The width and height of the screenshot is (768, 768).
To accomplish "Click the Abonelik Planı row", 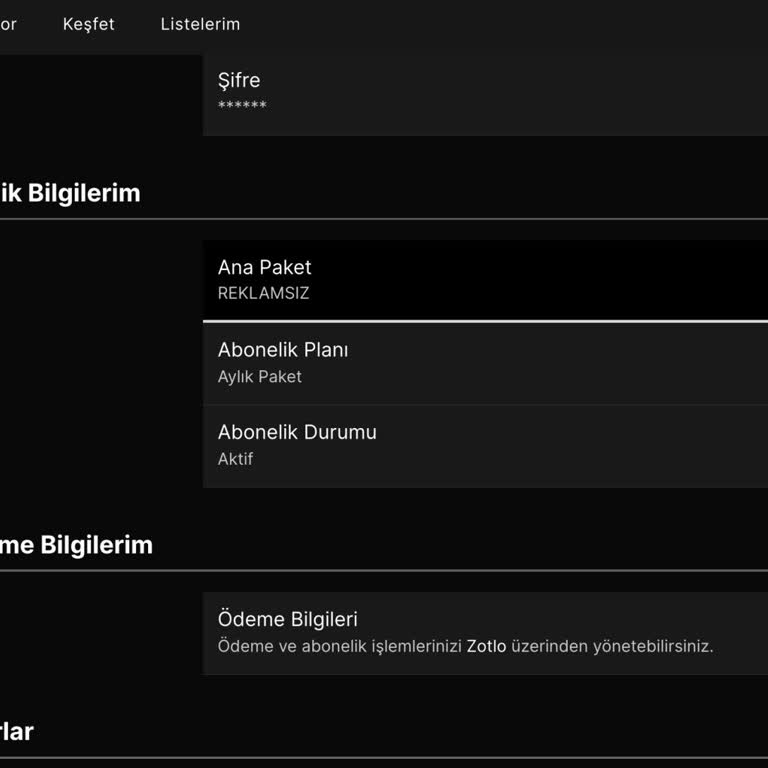I will point(485,363).
